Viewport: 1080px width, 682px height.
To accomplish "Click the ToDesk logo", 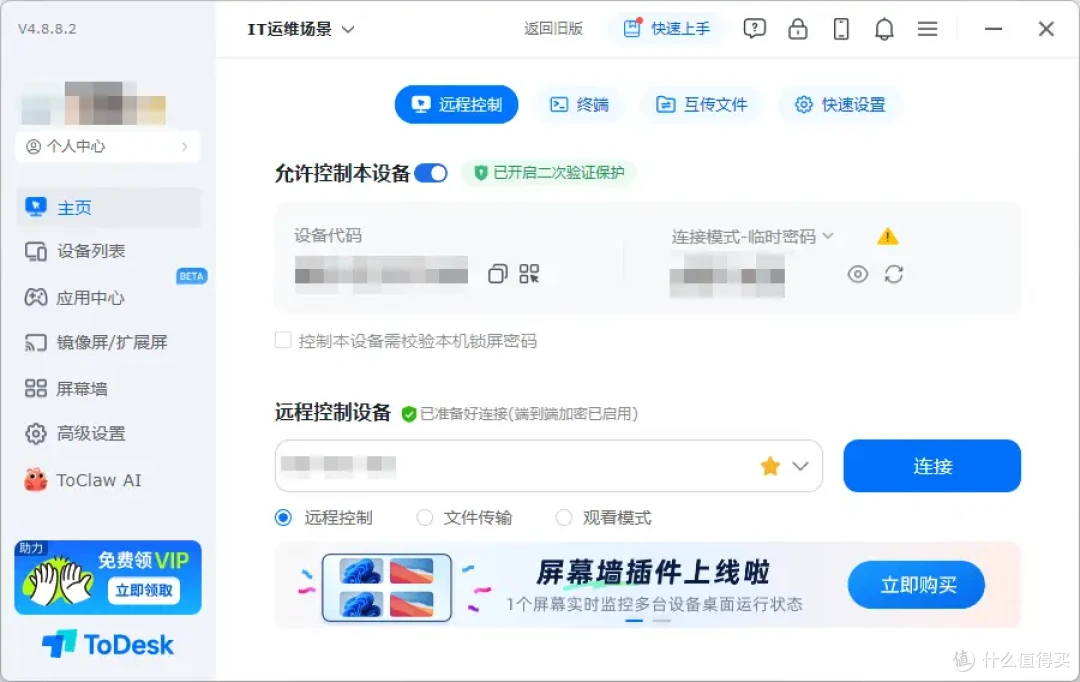I will pyautogui.click(x=108, y=645).
